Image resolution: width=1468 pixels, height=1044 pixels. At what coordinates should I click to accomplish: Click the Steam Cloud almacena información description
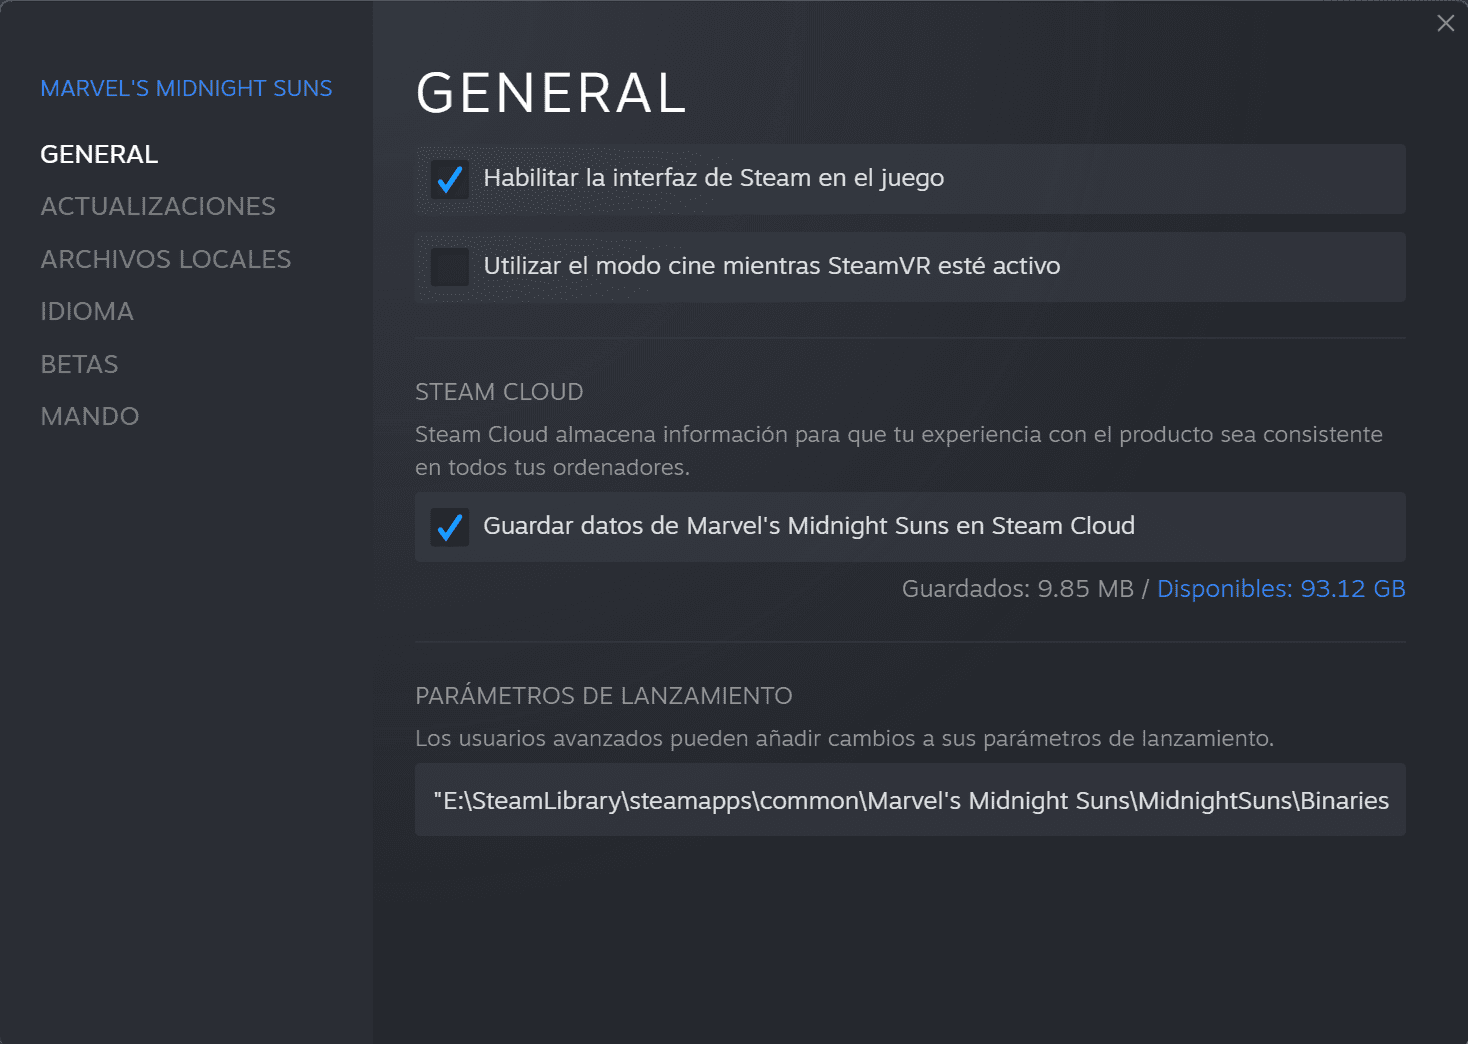899,451
